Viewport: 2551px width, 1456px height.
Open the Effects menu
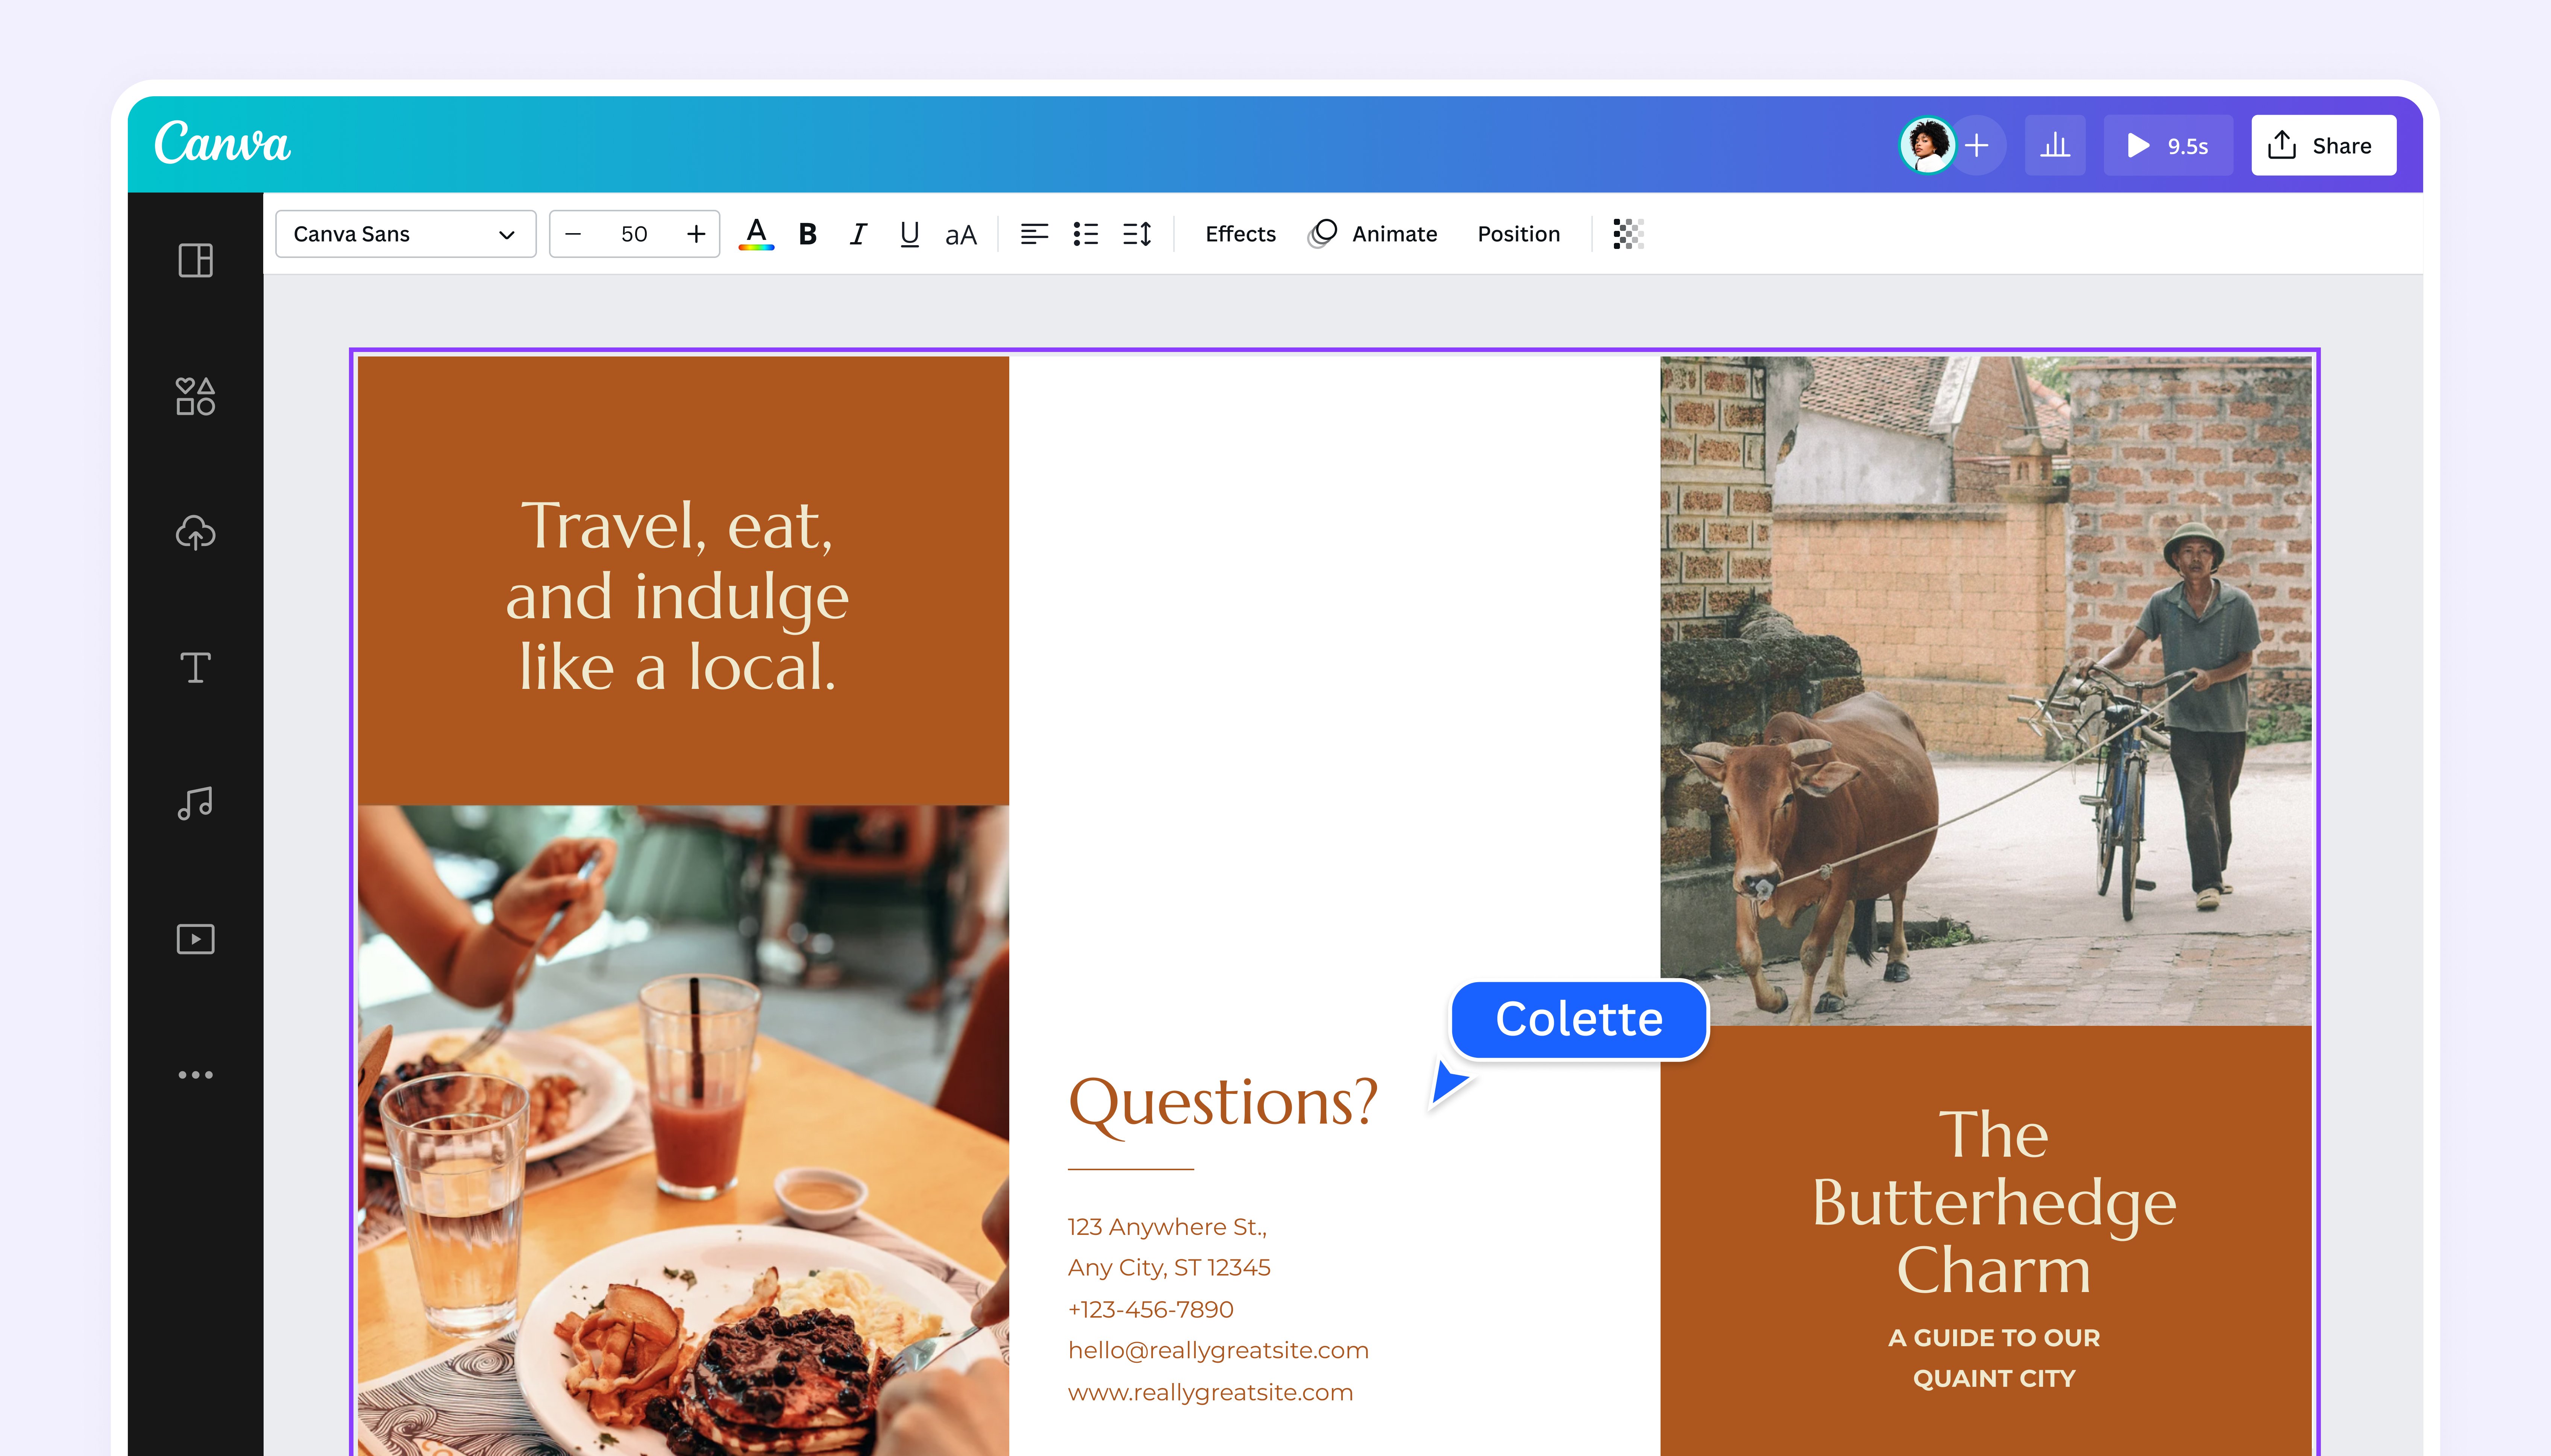pos(1240,234)
